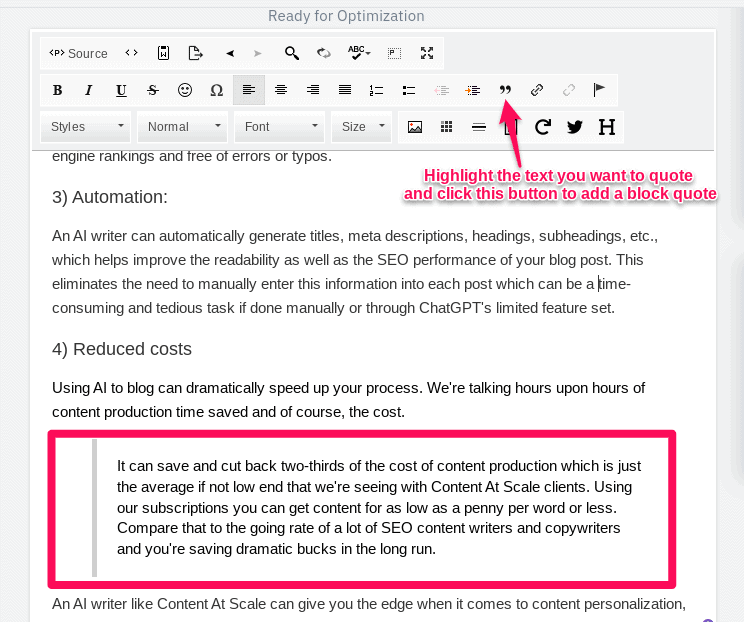Click the unlink icon
The height and width of the screenshot is (622, 744).
[569, 90]
